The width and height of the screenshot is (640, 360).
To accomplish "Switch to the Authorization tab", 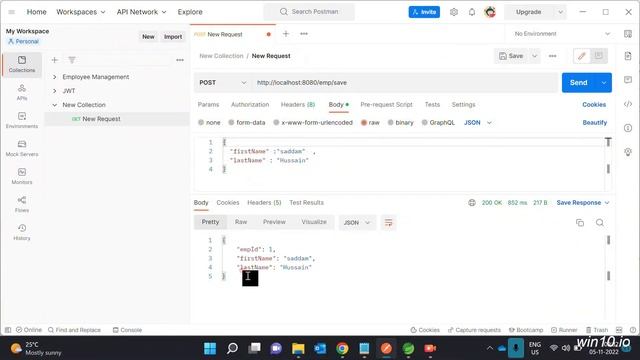I will click(250, 104).
